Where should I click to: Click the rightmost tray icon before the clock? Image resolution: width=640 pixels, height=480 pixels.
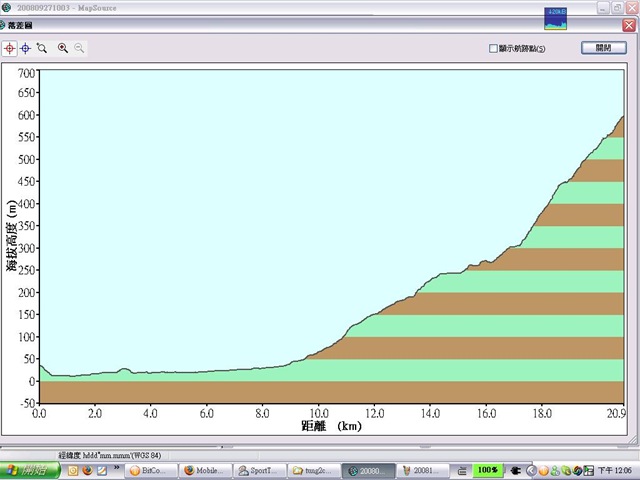pyautogui.click(x=588, y=471)
